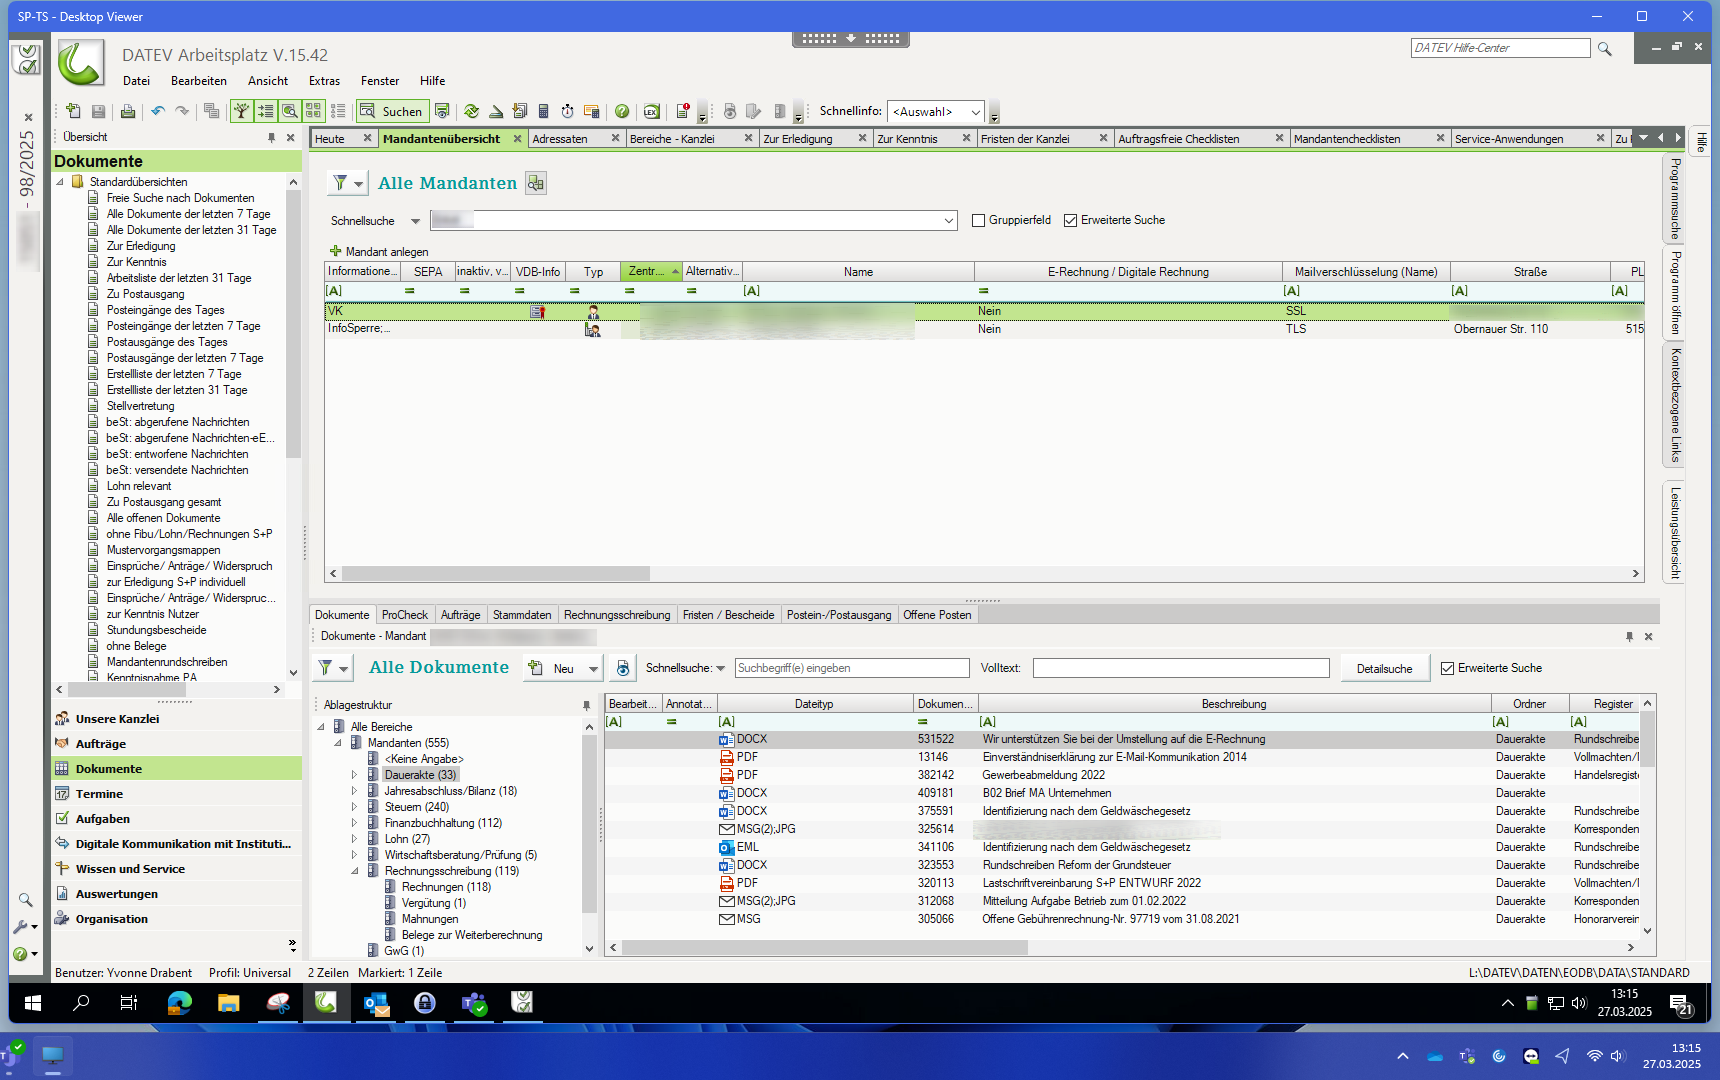Viewport: 1720px width, 1080px height.
Task: Click the calculator icon in the toolbar
Action: click(x=544, y=112)
